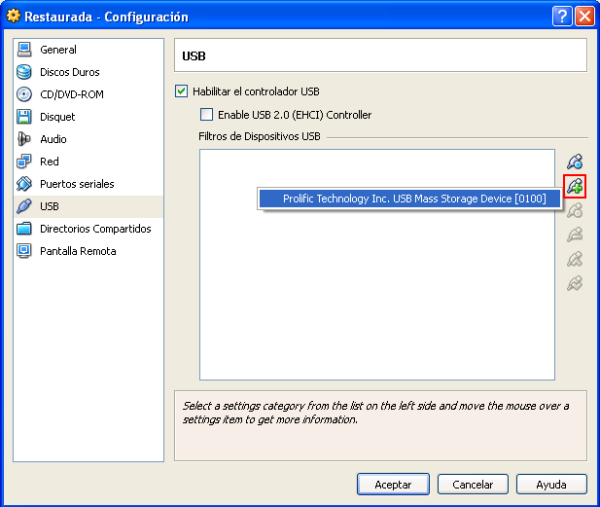Go to Discos Duros settings
This screenshot has width=600, height=507.
[x=69, y=72]
